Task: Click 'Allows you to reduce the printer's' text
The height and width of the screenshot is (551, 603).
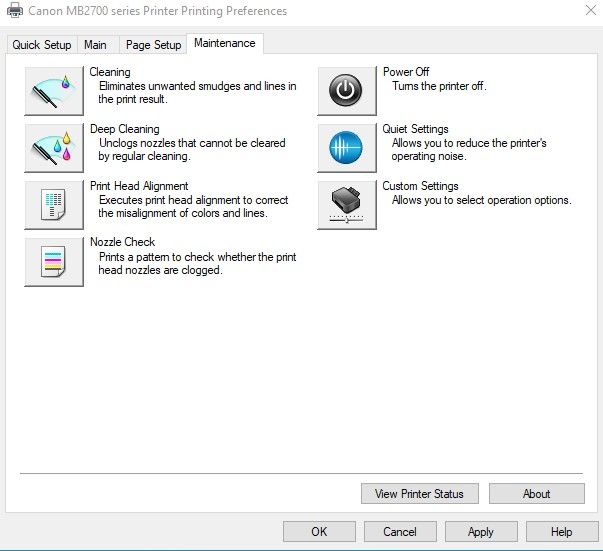Action: (469, 143)
